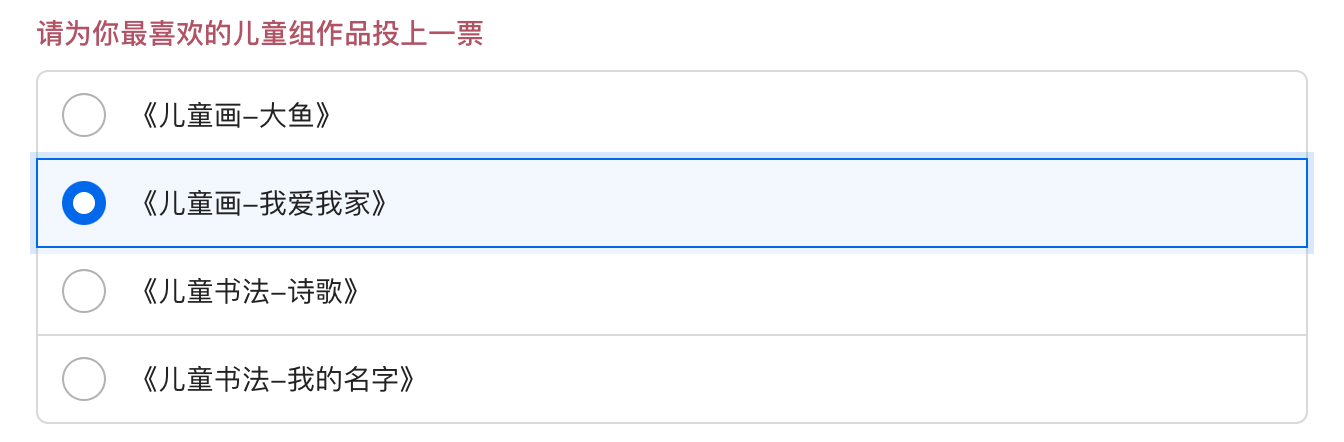
Task: Click the empty circle beside 诗歌
Action: (x=84, y=291)
